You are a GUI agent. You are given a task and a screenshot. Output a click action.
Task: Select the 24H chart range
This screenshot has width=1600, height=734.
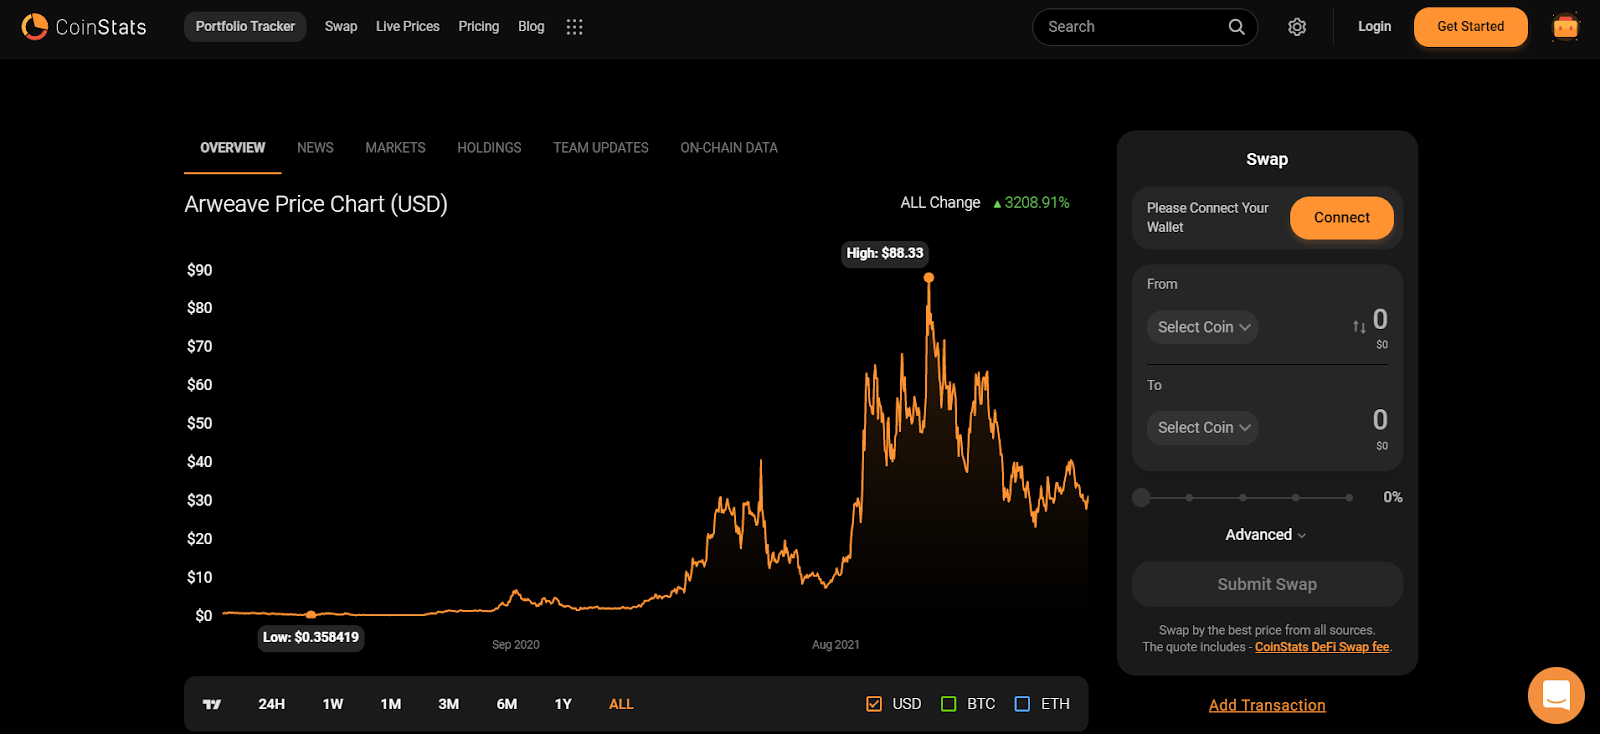click(272, 704)
